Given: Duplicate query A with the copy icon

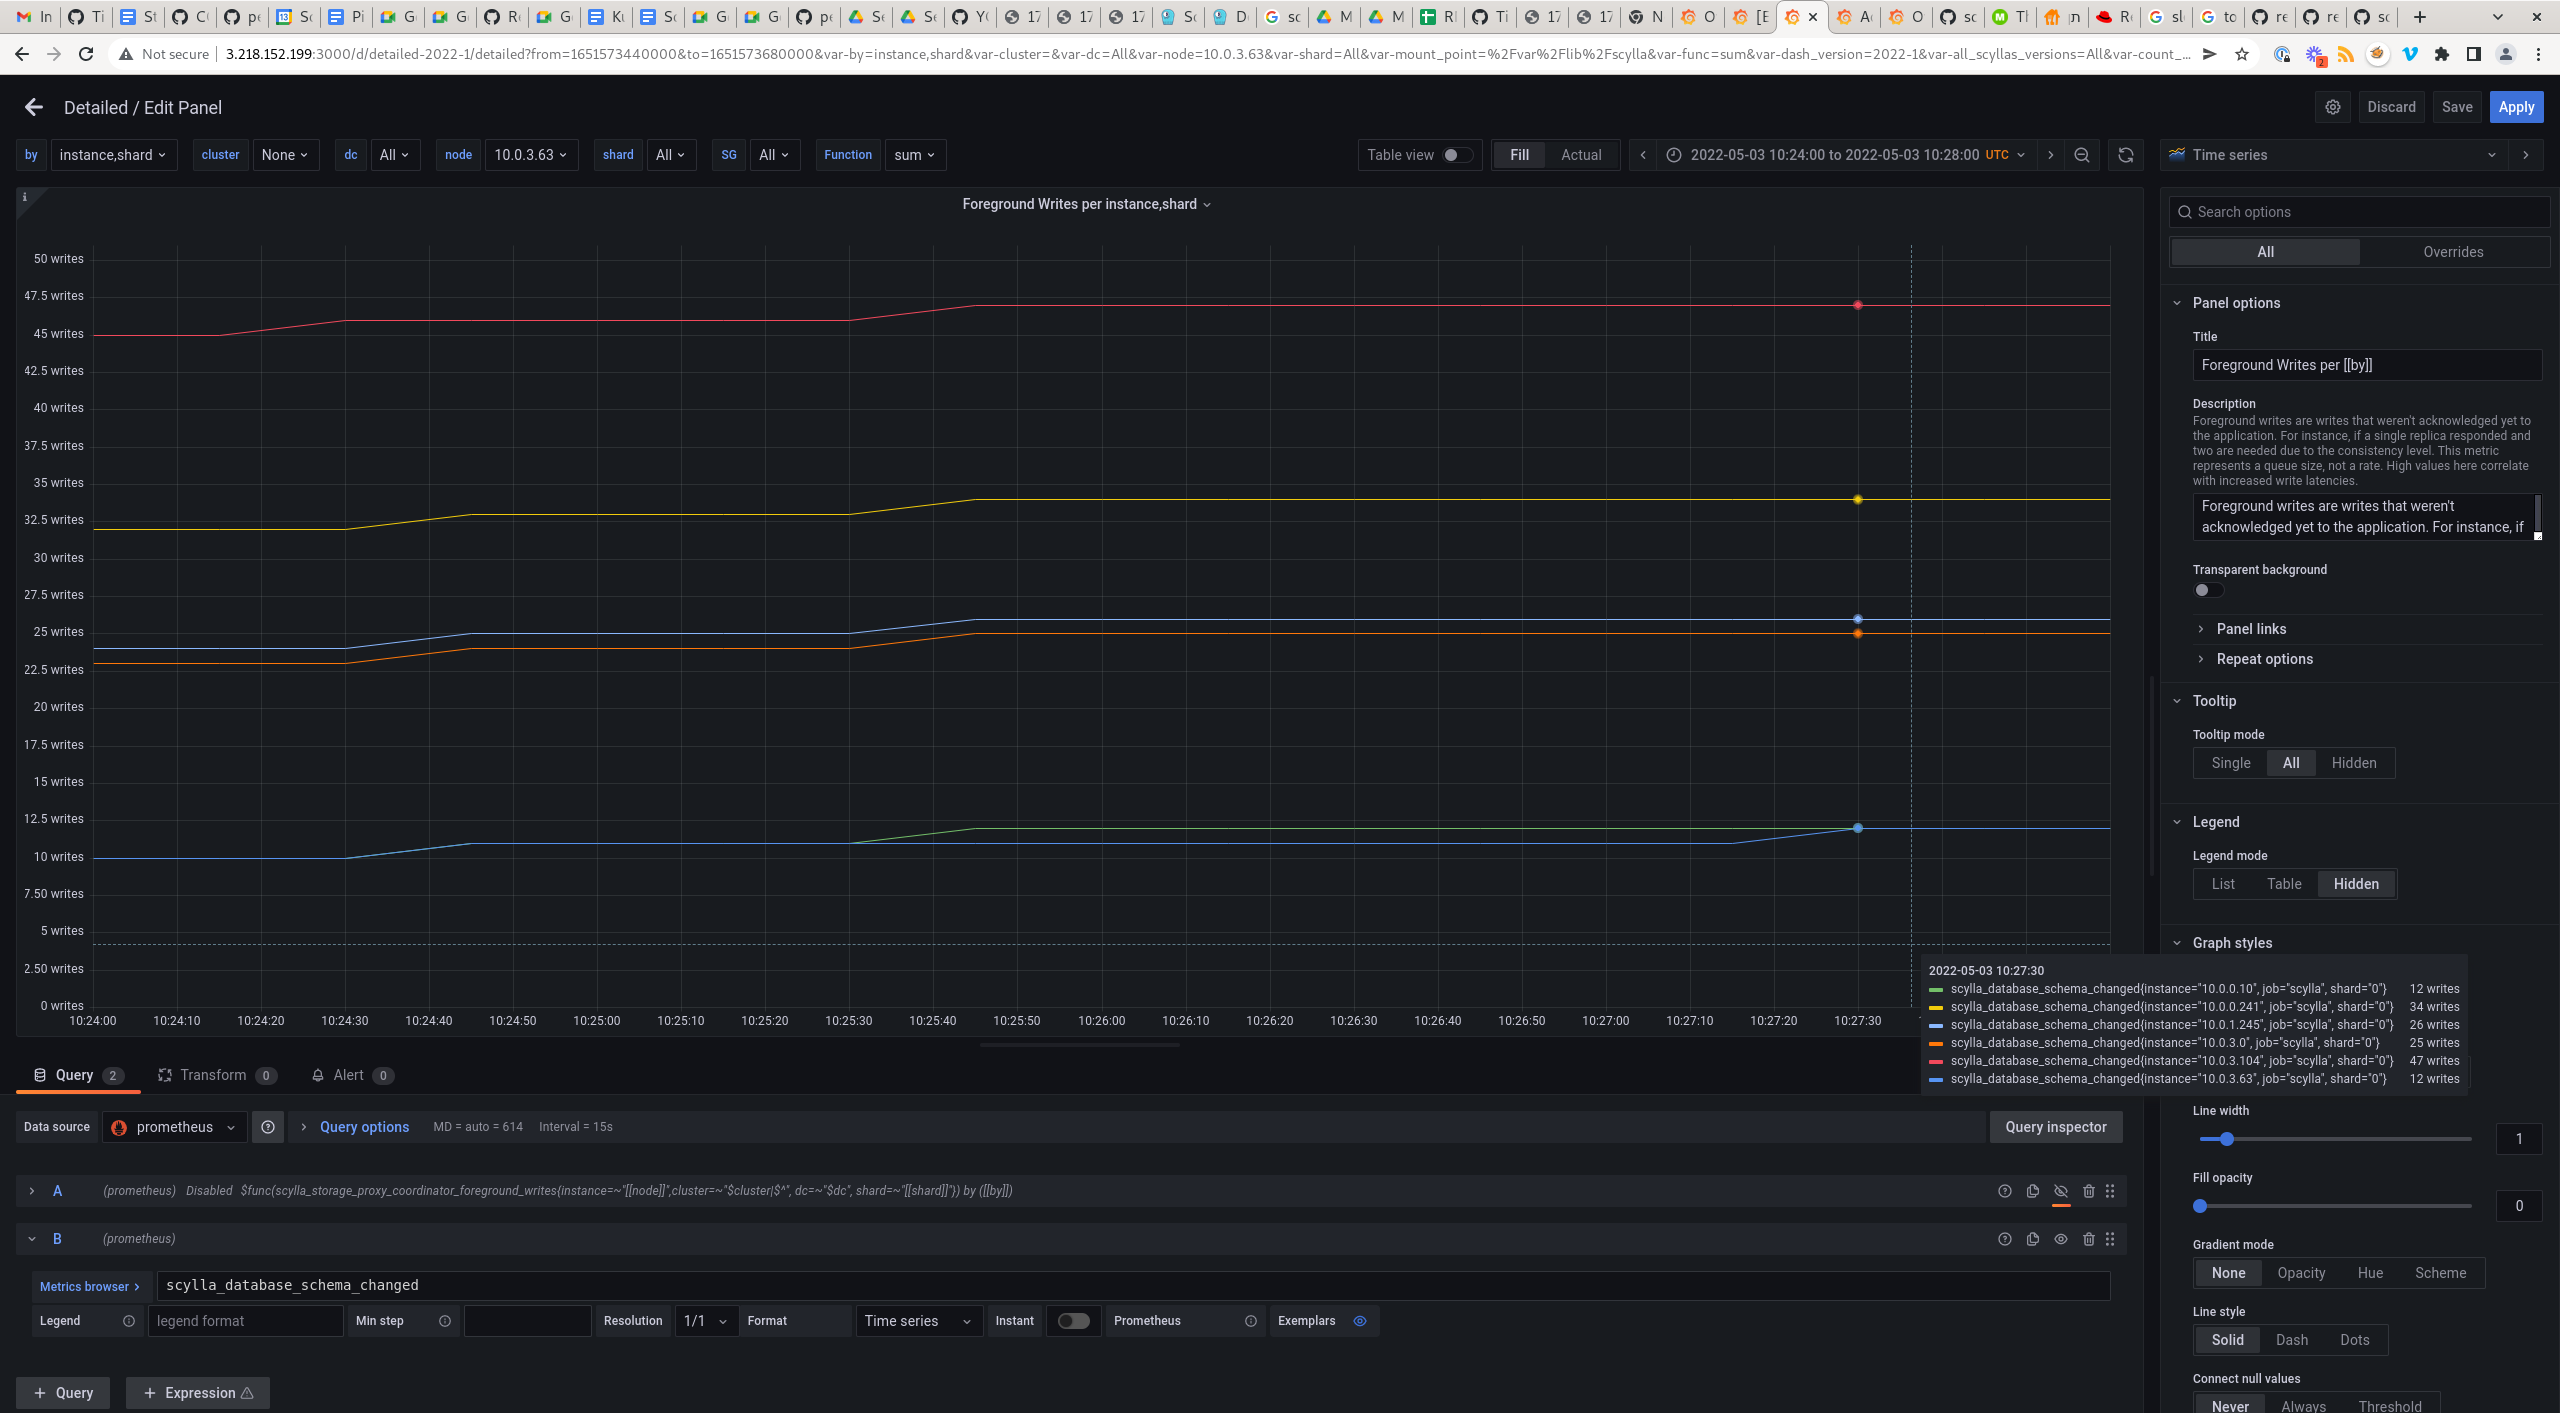Looking at the screenshot, I should coord(2032,1191).
